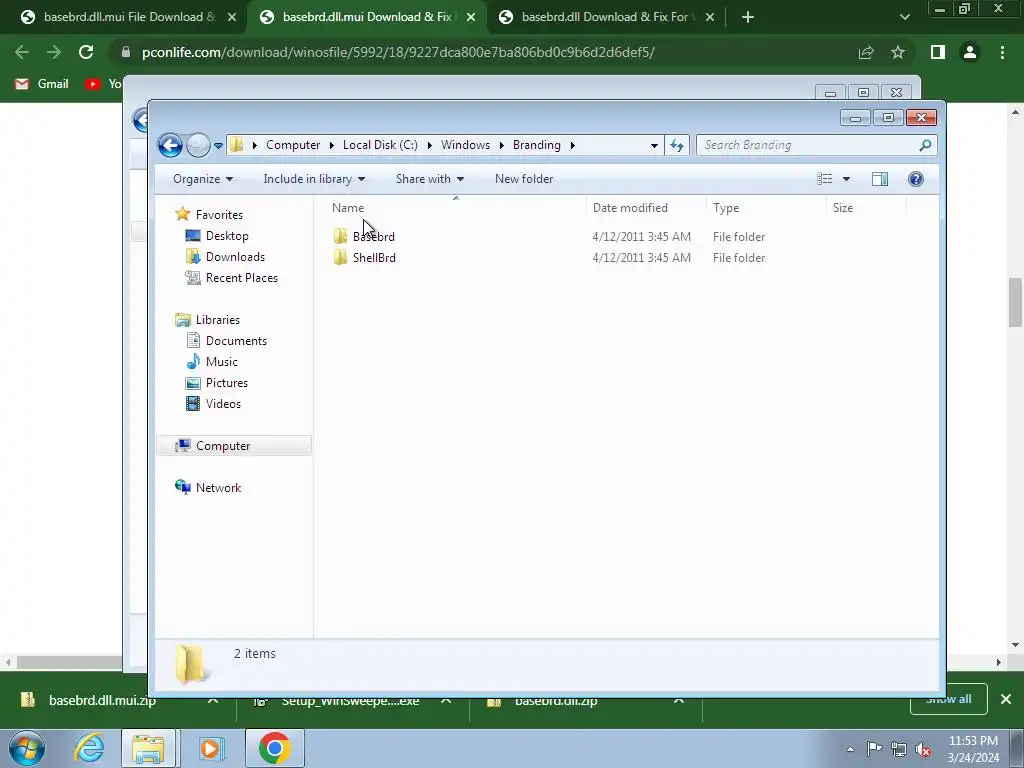Viewport: 1024px width, 768px height.
Task: Open Pictures library
Action: tap(227, 383)
